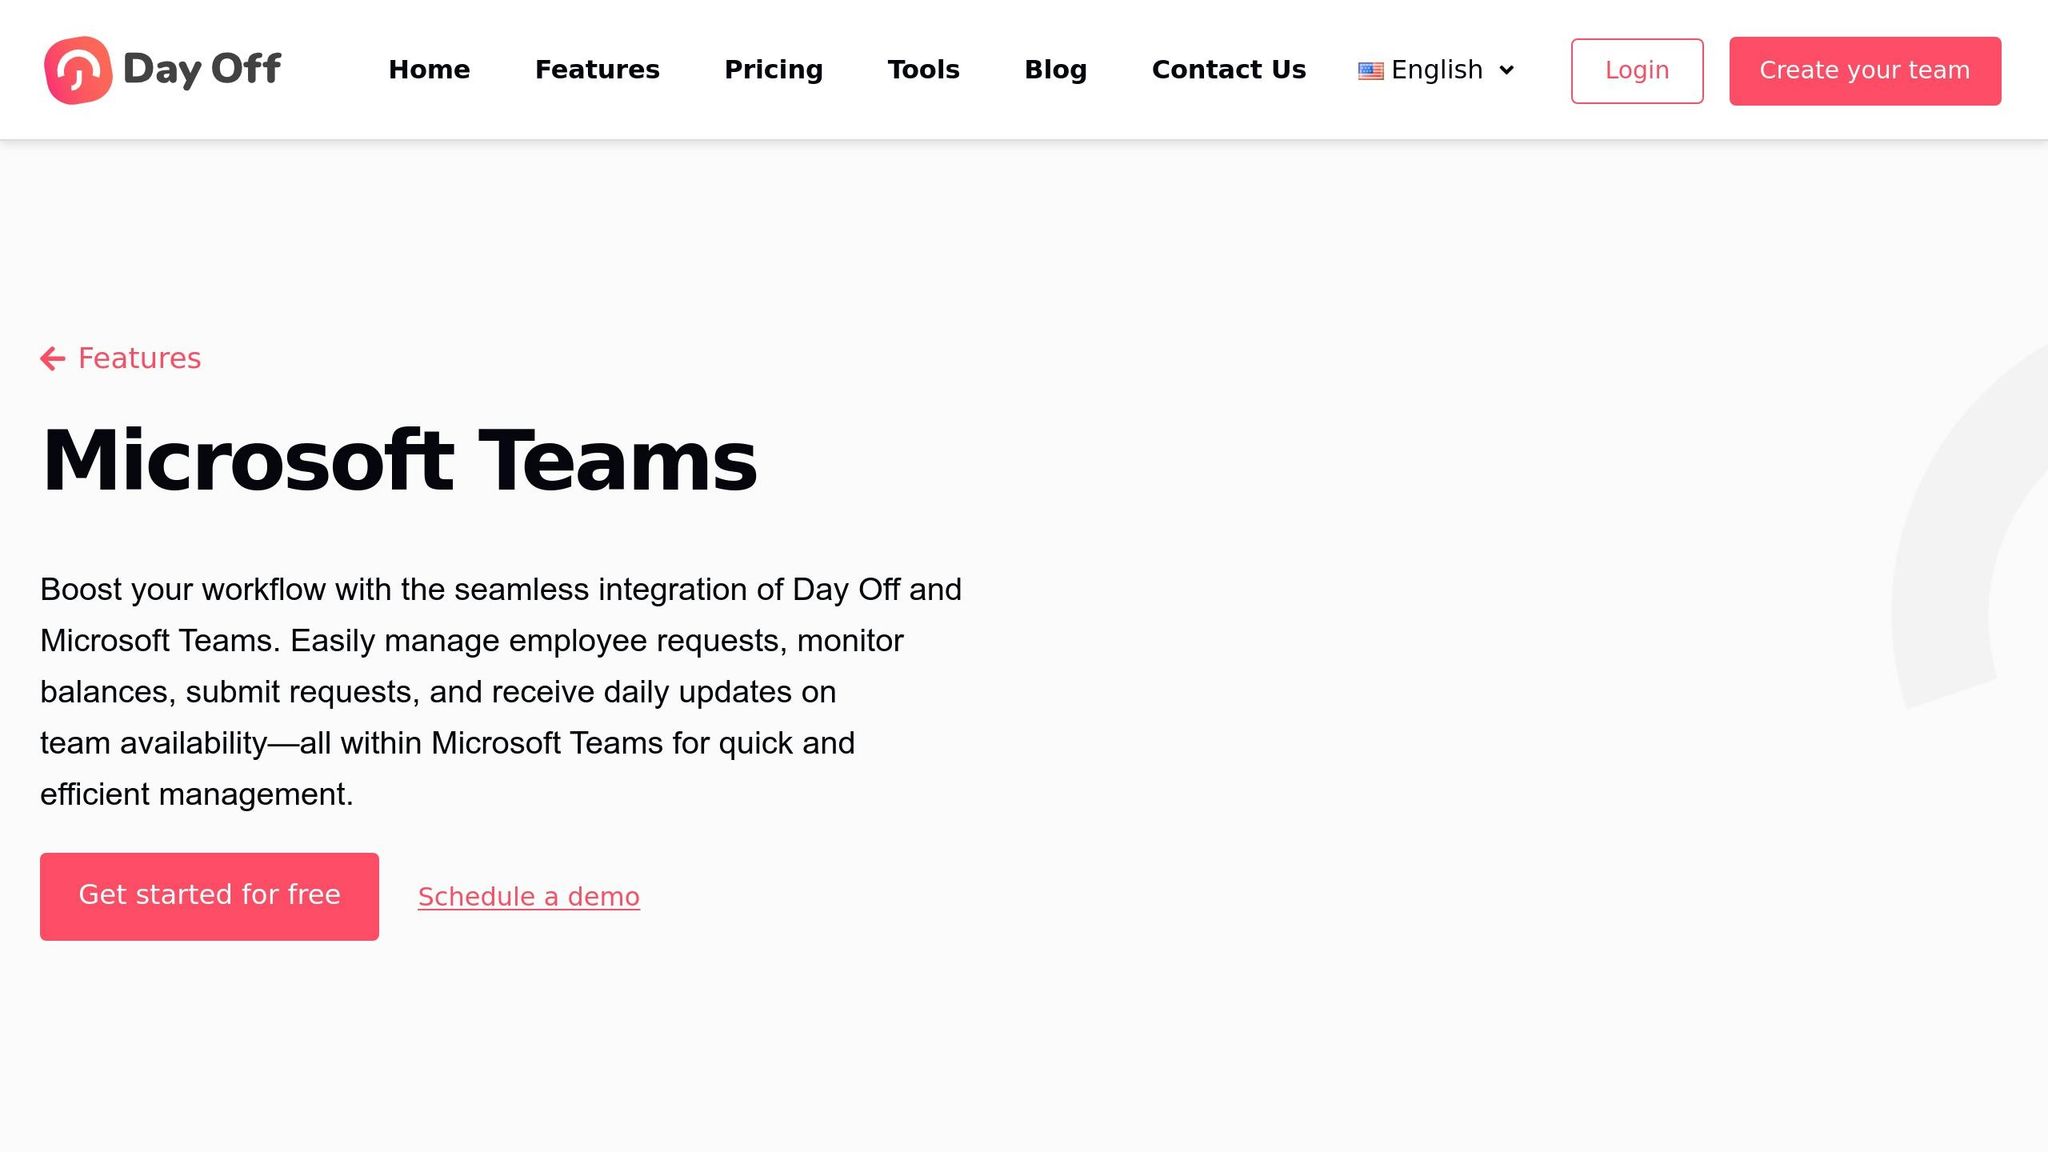Go to the Home nav item
The height and width of the screenshot is (1152, 2048).
[x=429, y=70]
